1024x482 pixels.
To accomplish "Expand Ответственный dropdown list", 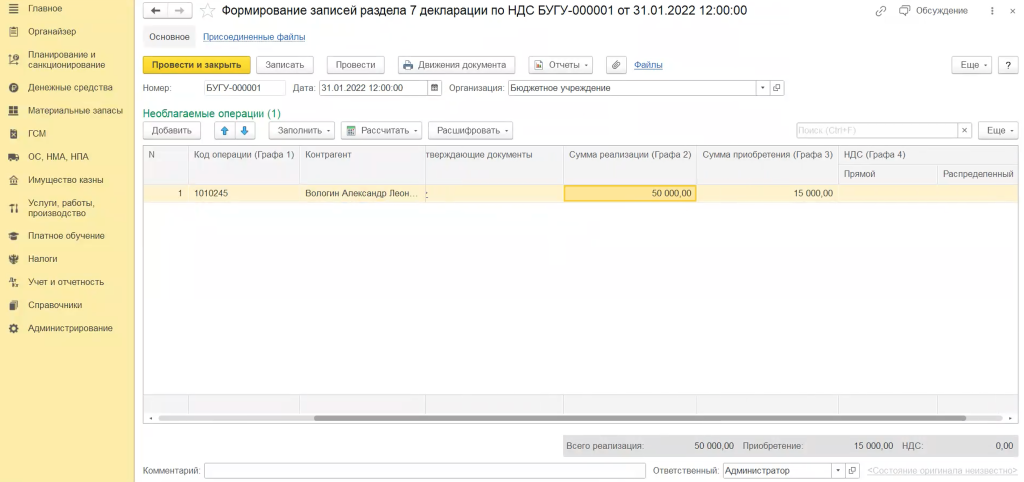I will (x=838, y=470).
